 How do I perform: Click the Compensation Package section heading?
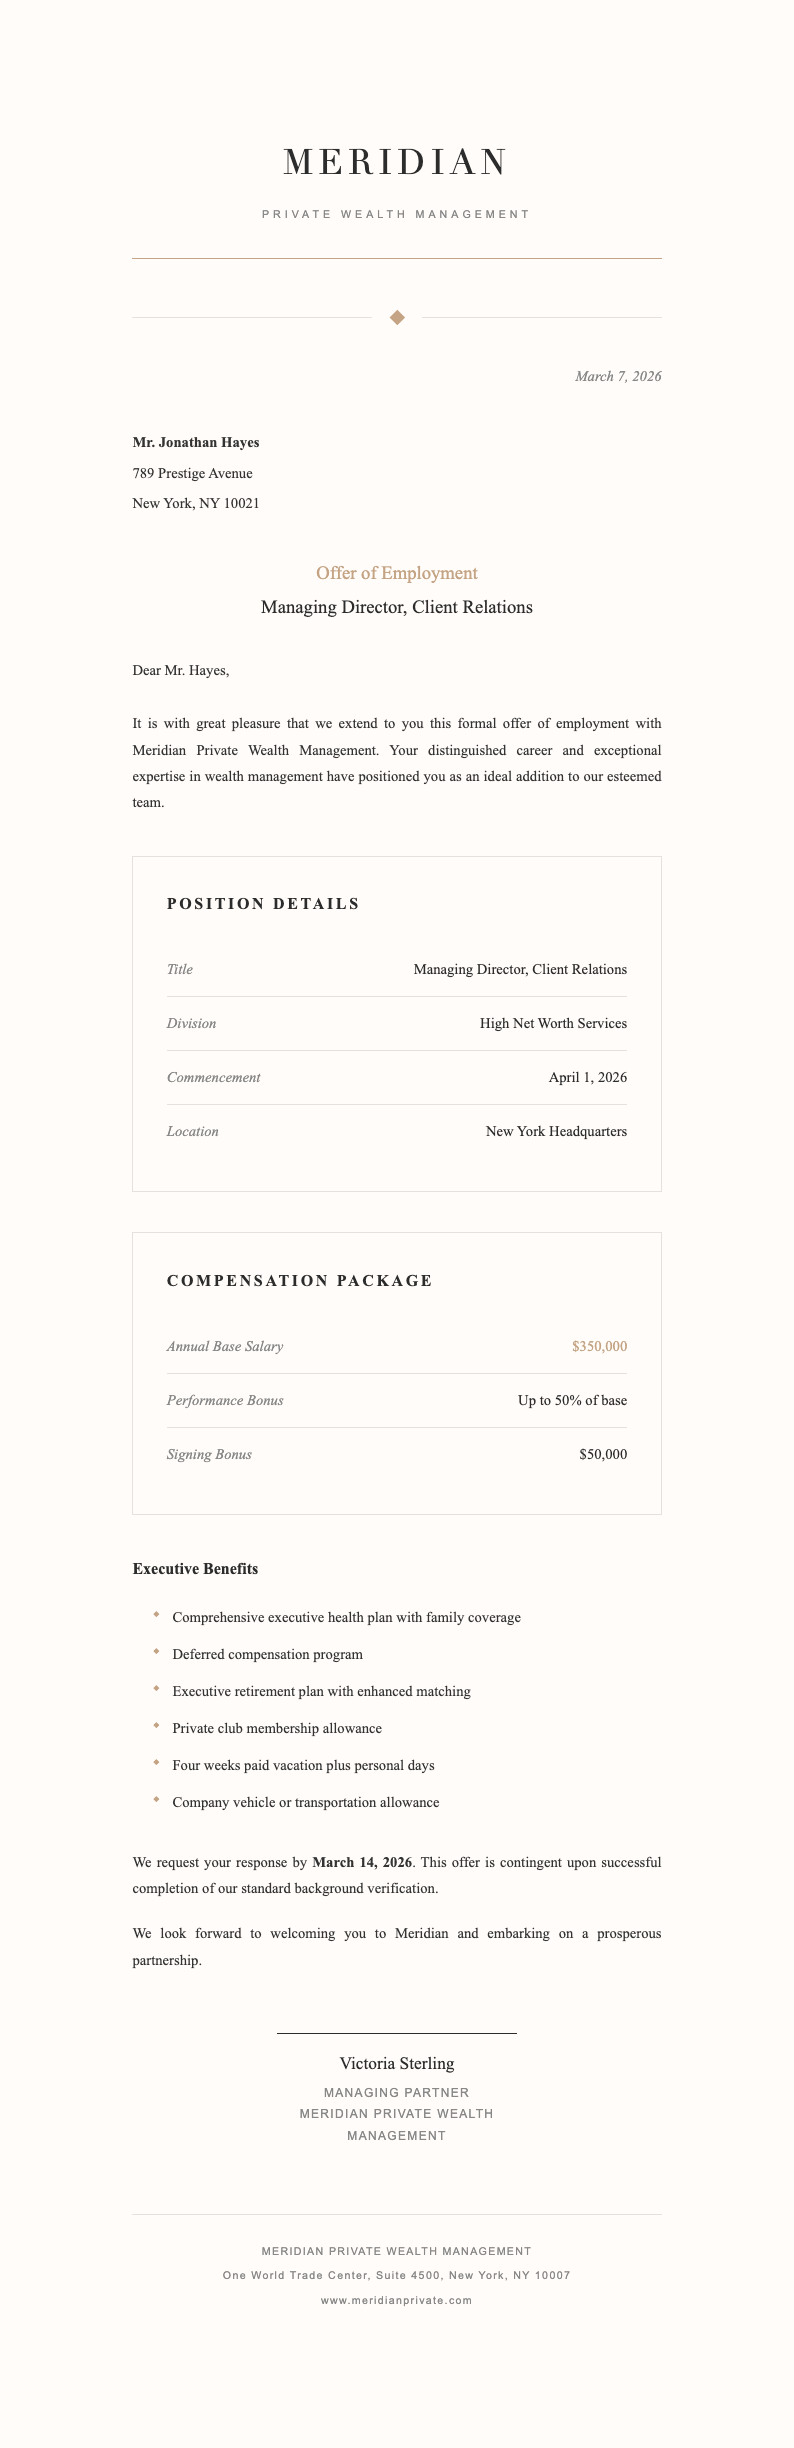299,1281
